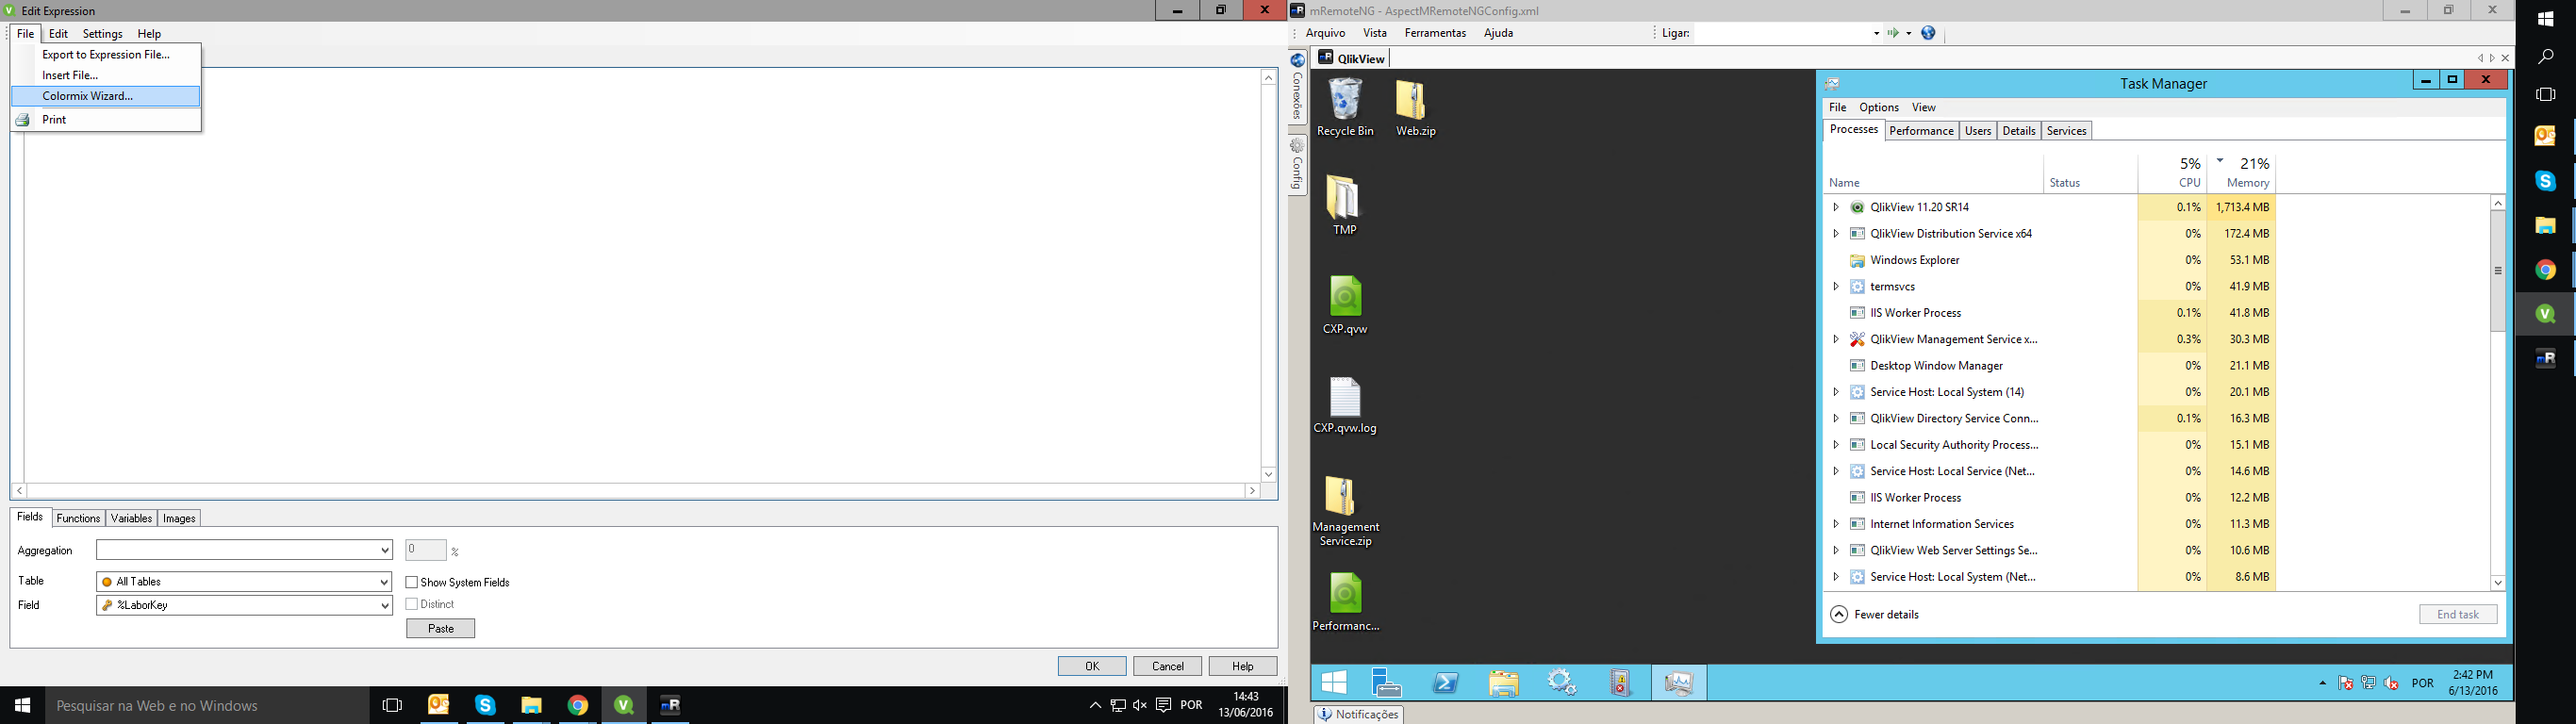
Task: Select the Management Service.zip icon
Action: [1345, 510]
